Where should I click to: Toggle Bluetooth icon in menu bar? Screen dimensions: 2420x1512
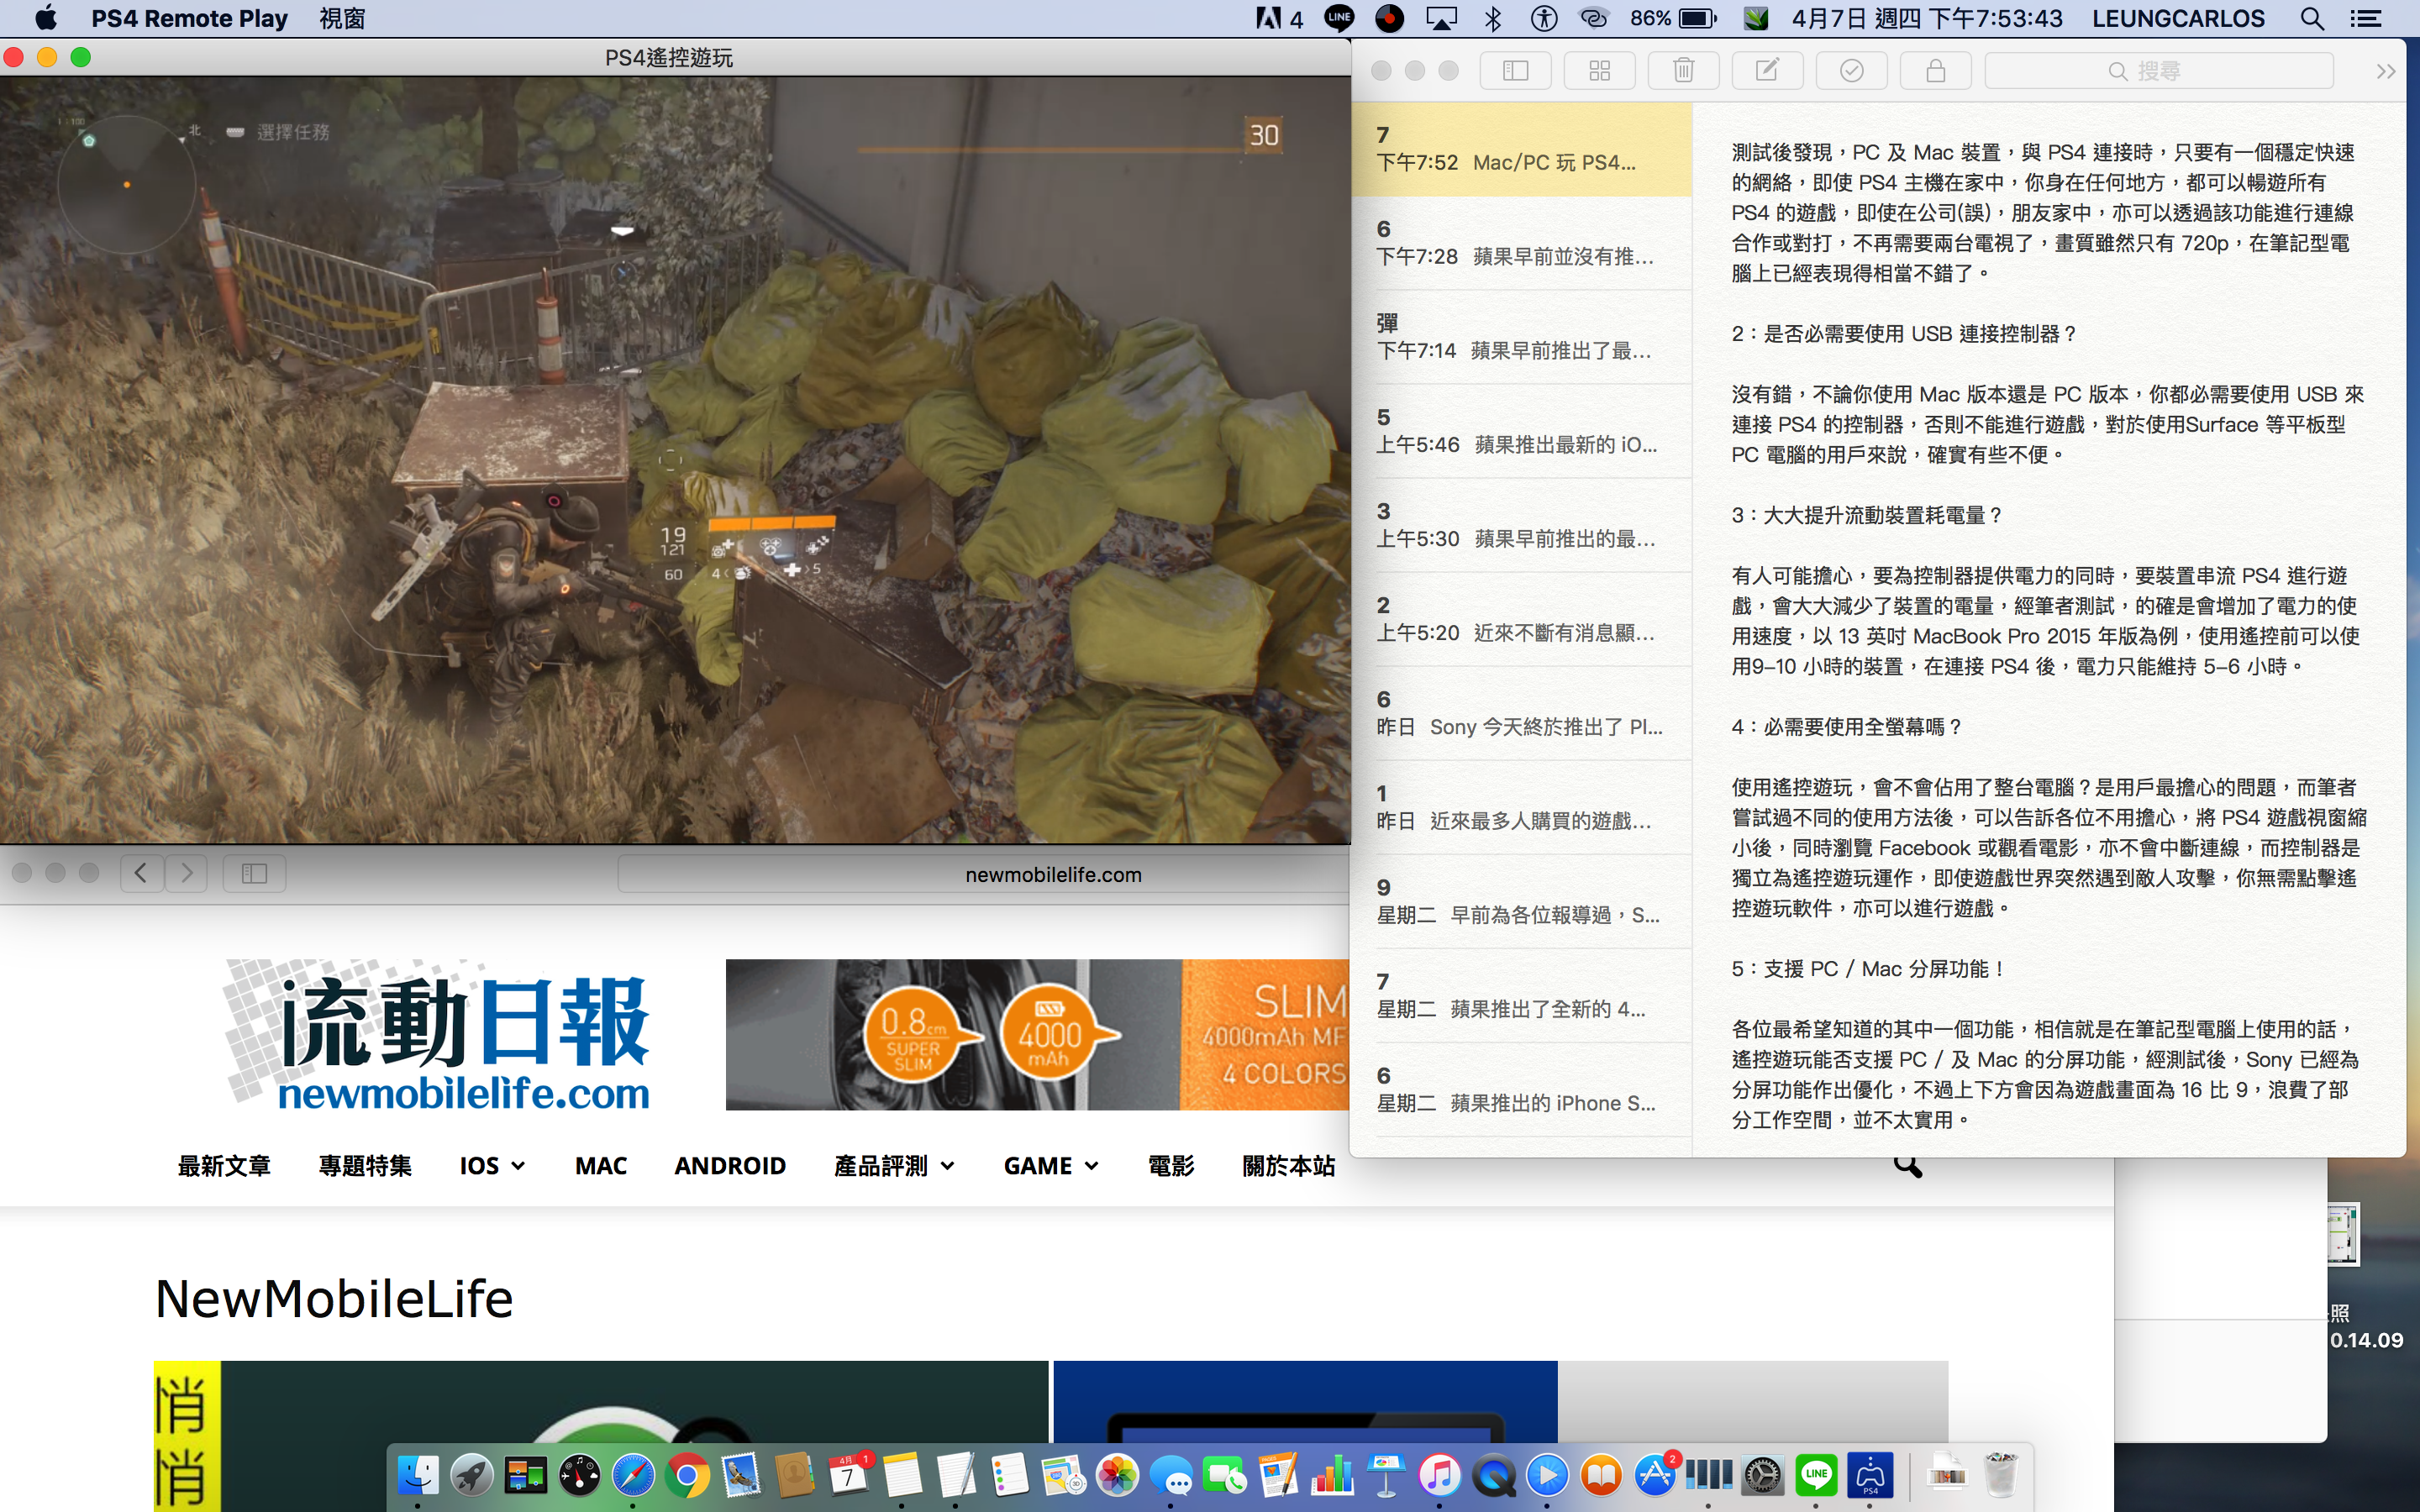1493,19
